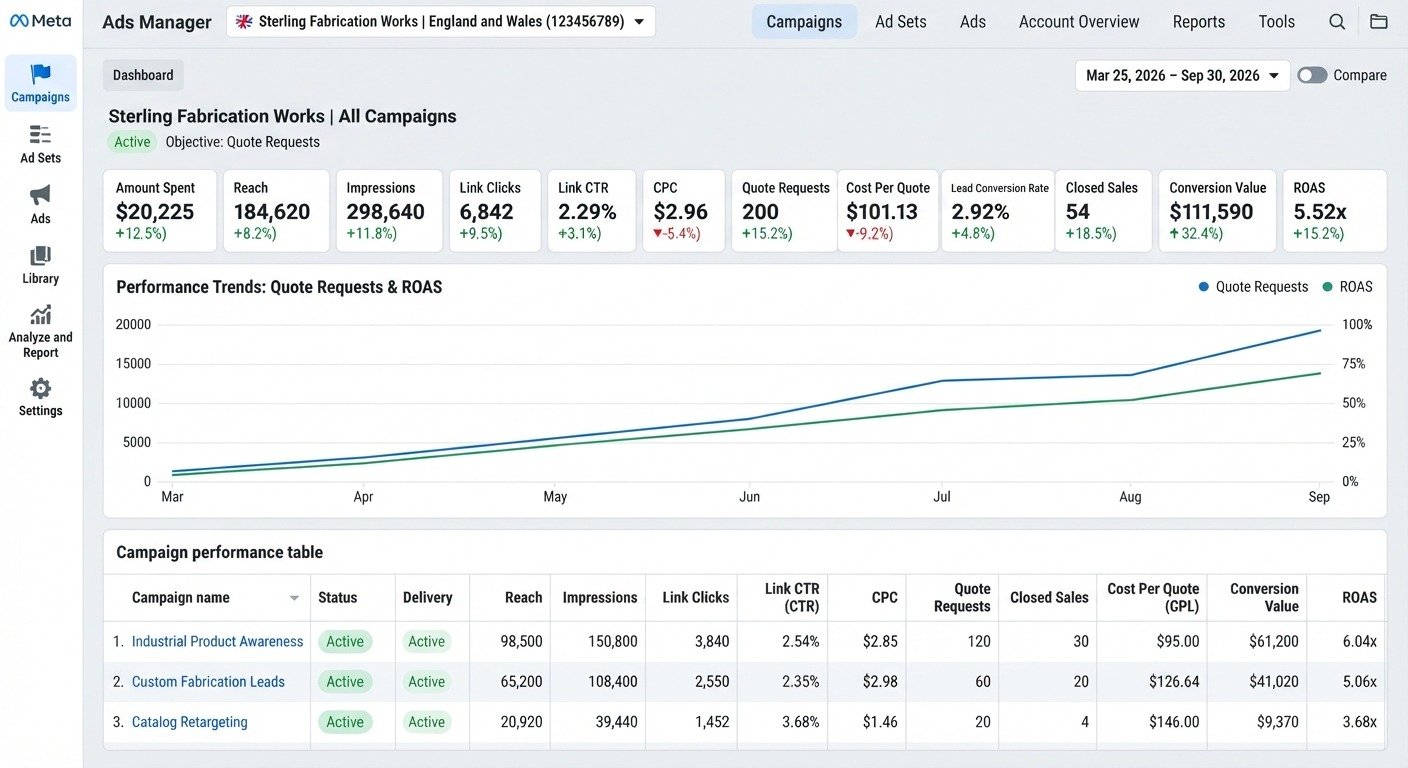Click the CPC column header
1408x768 pixels.
pyautogui.click(x=884, y=598)
